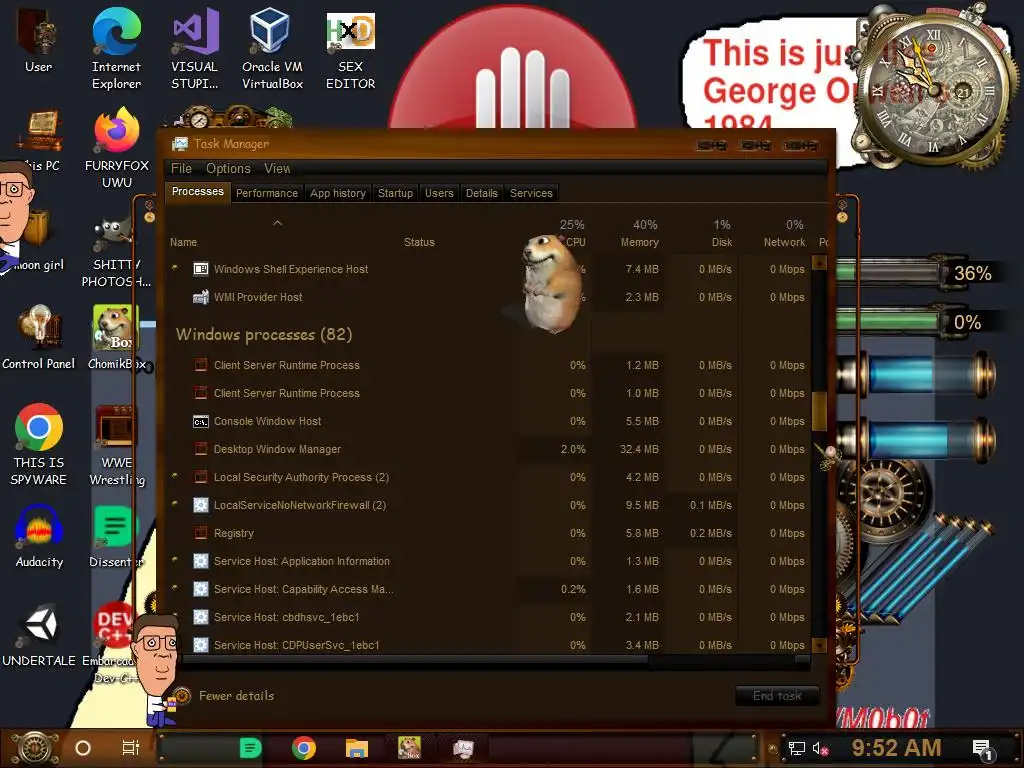Switch to the Startup tab
The image size is (1024, 768).
tap(395, 193)
